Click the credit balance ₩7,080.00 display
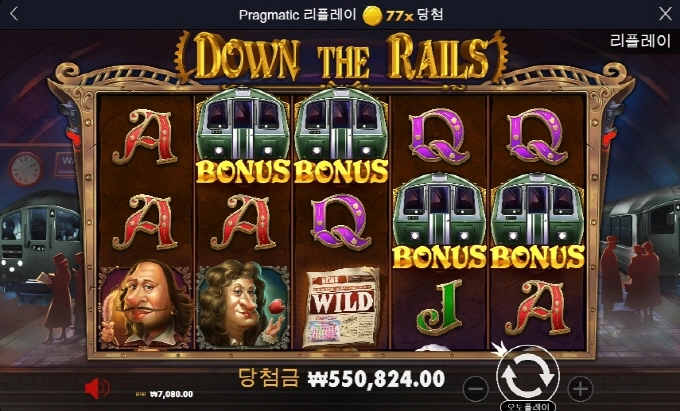This screenshot has width=680, height=411. 171,394
